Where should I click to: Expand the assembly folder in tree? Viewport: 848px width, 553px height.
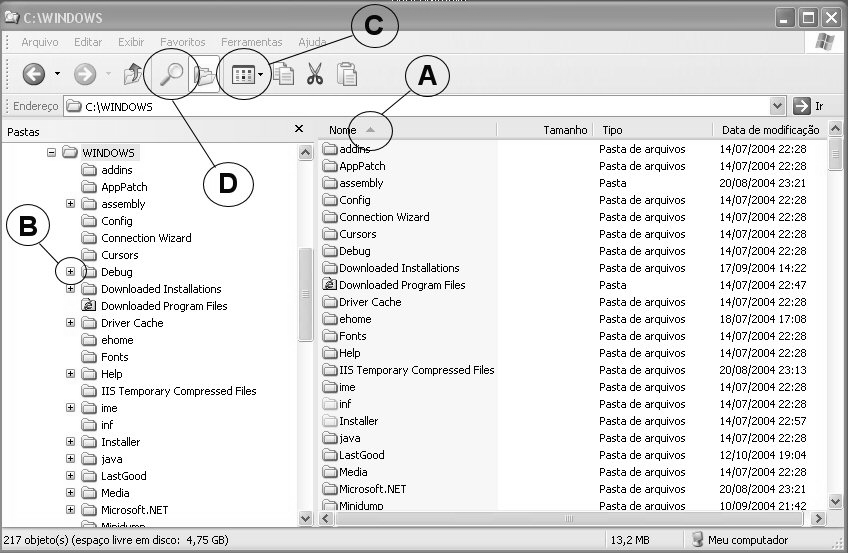pos(70,203)
